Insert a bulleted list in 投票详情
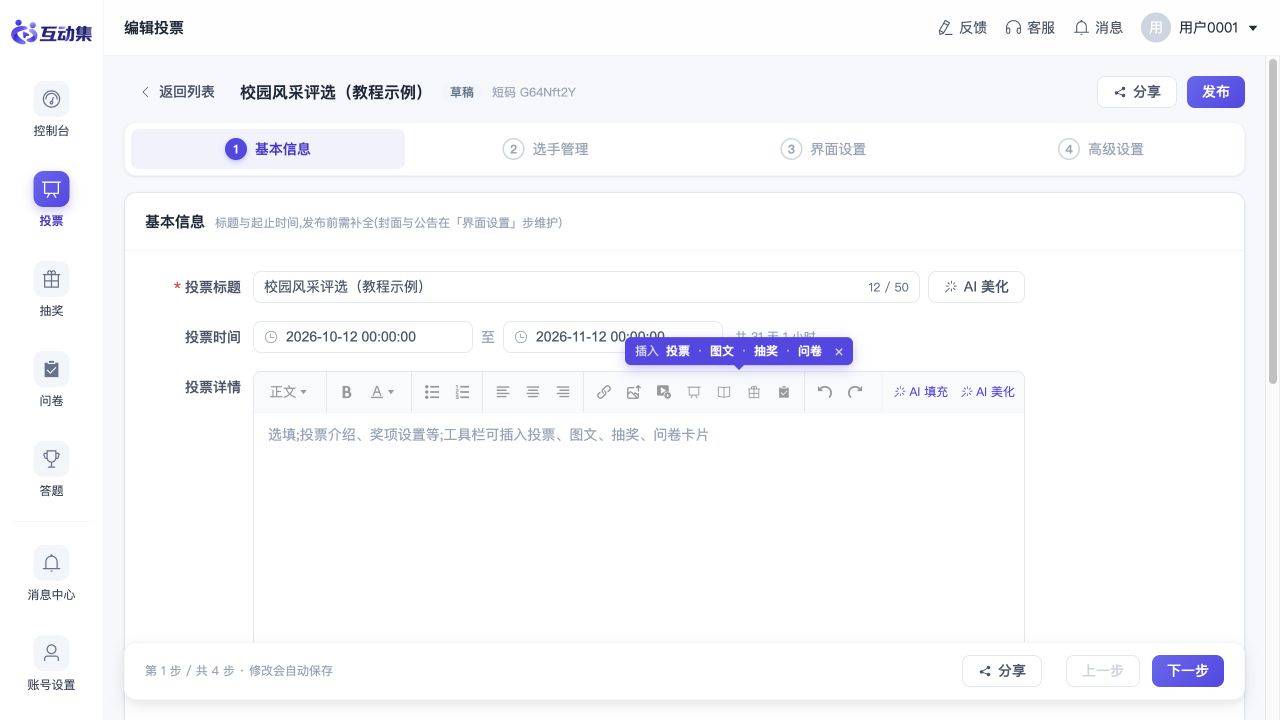Screen dimensions: 1280x720 (x=432, y=392)
